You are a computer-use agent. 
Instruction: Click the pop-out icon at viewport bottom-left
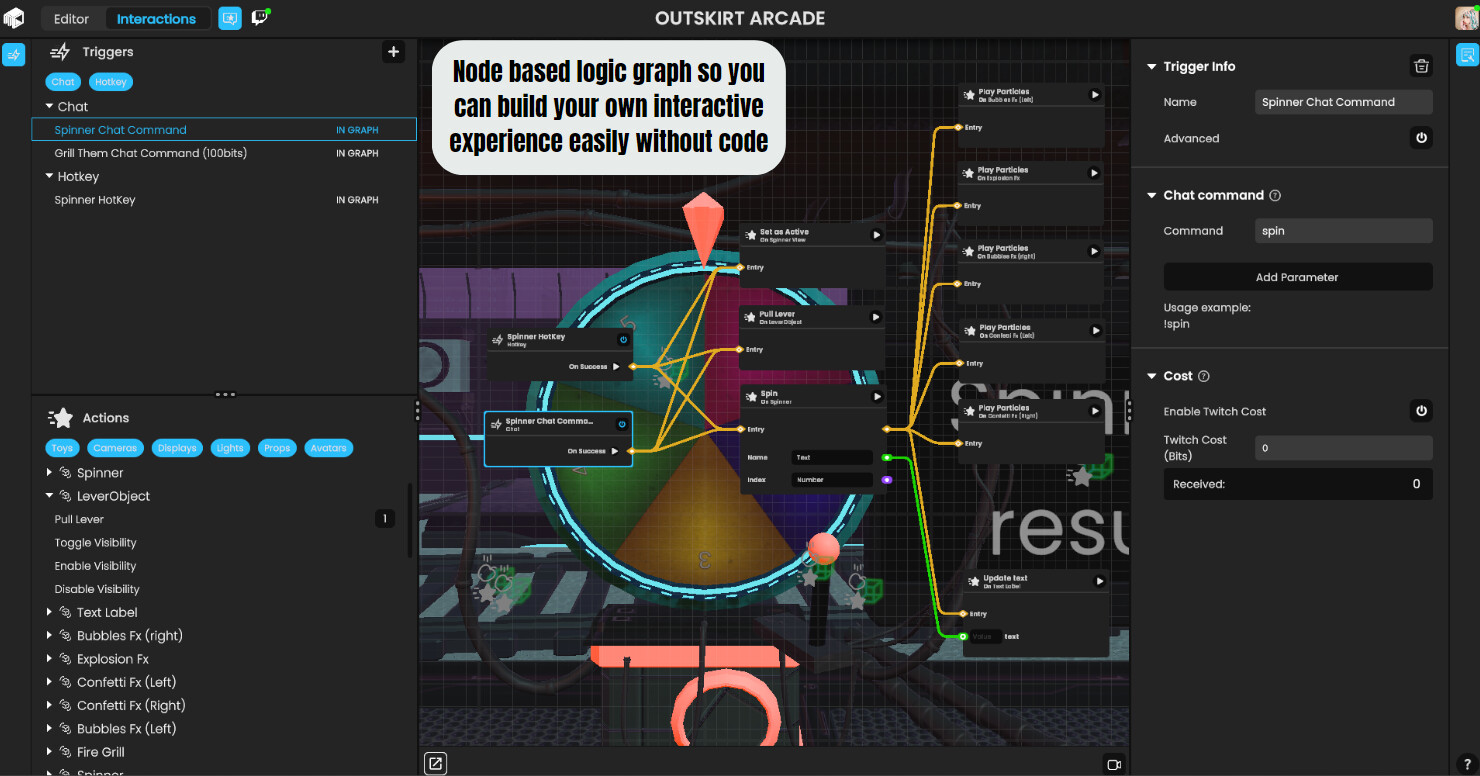tap(435, 764)
